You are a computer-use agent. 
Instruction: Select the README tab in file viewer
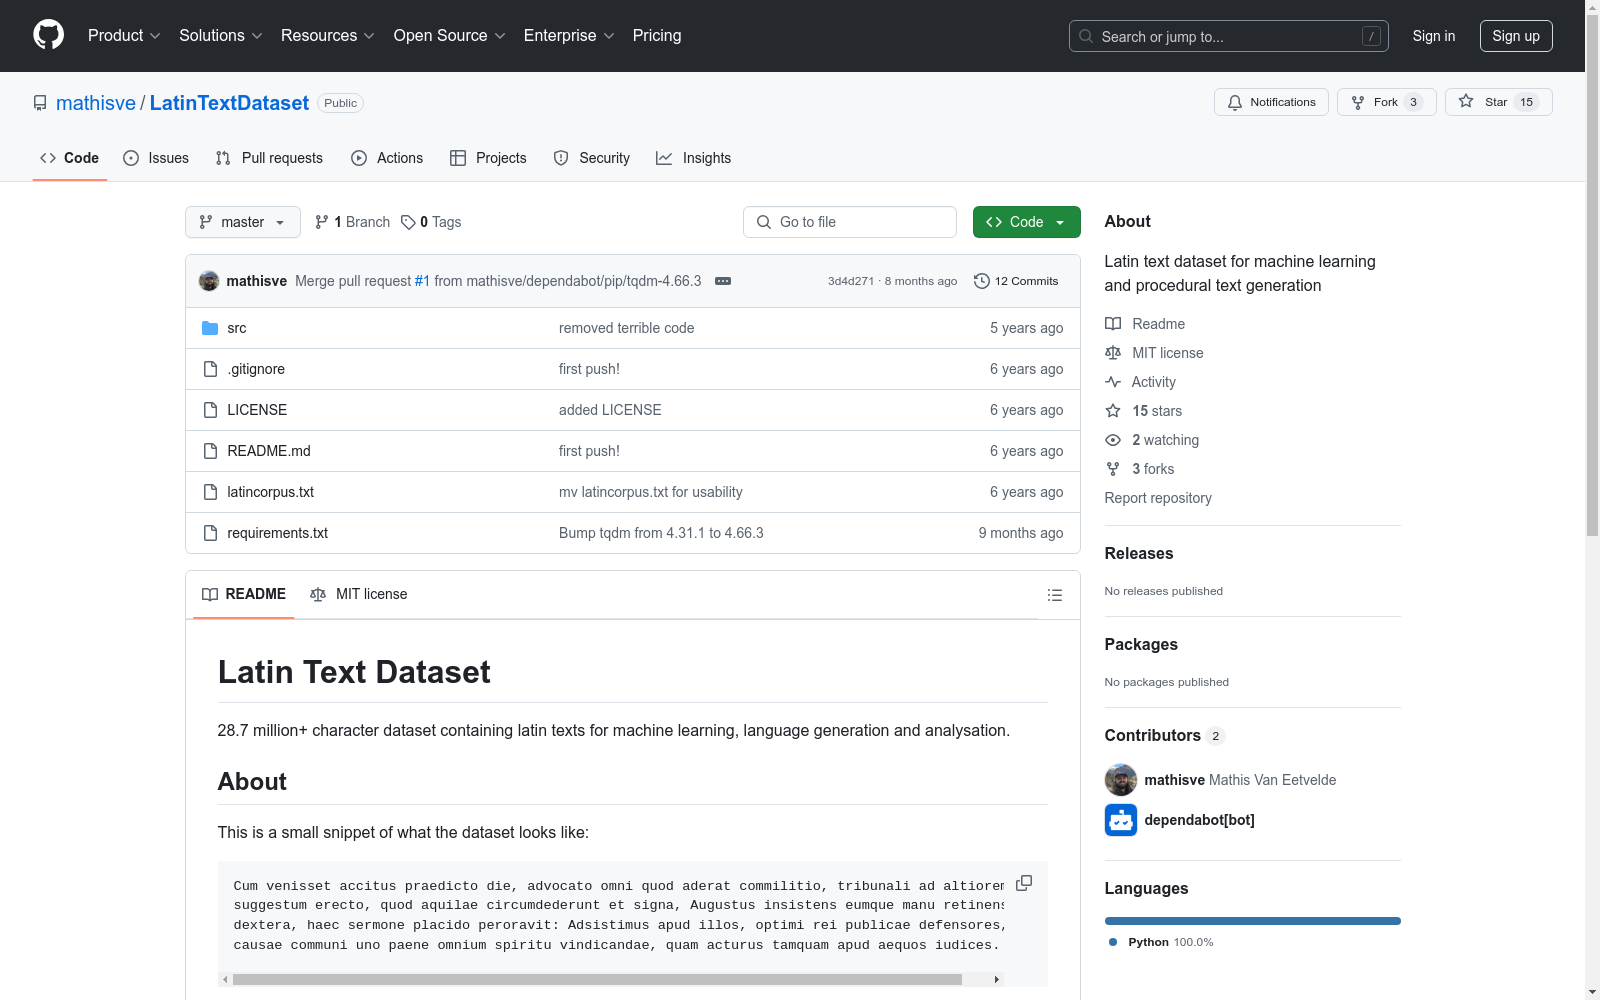click(x=244, y=594)
